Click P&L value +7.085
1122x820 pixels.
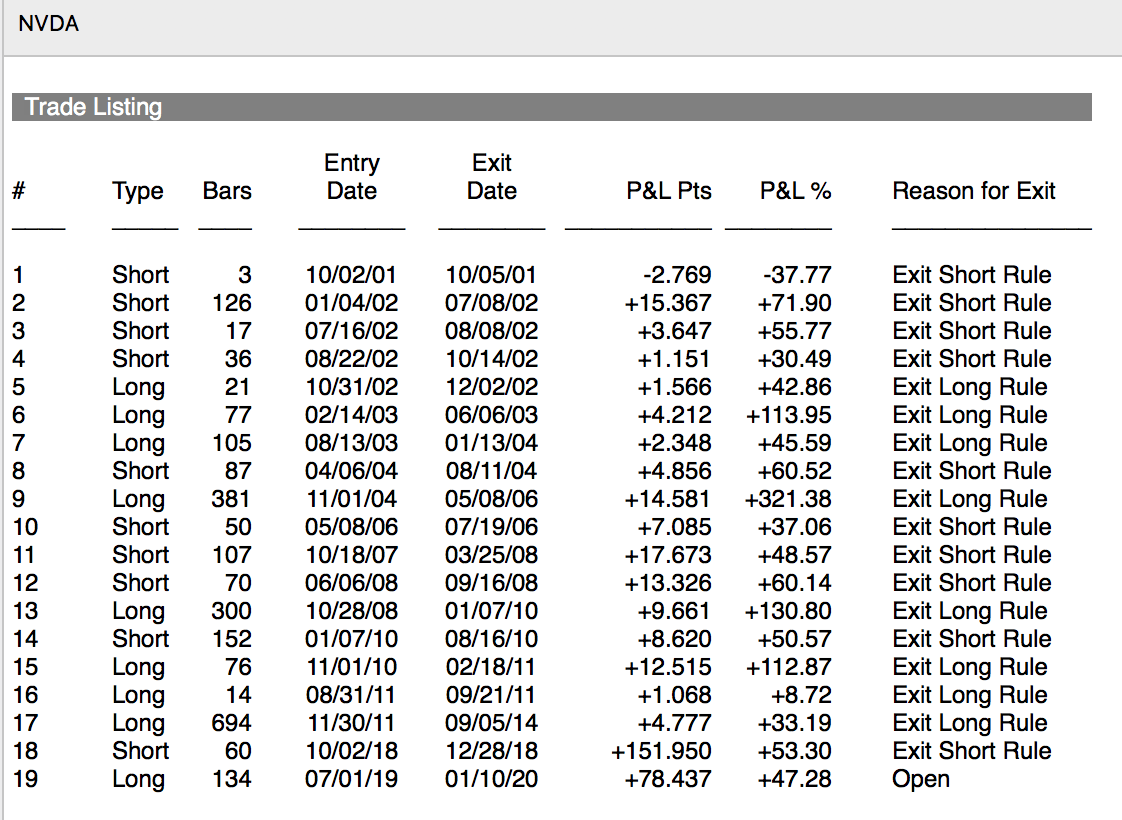674,527
